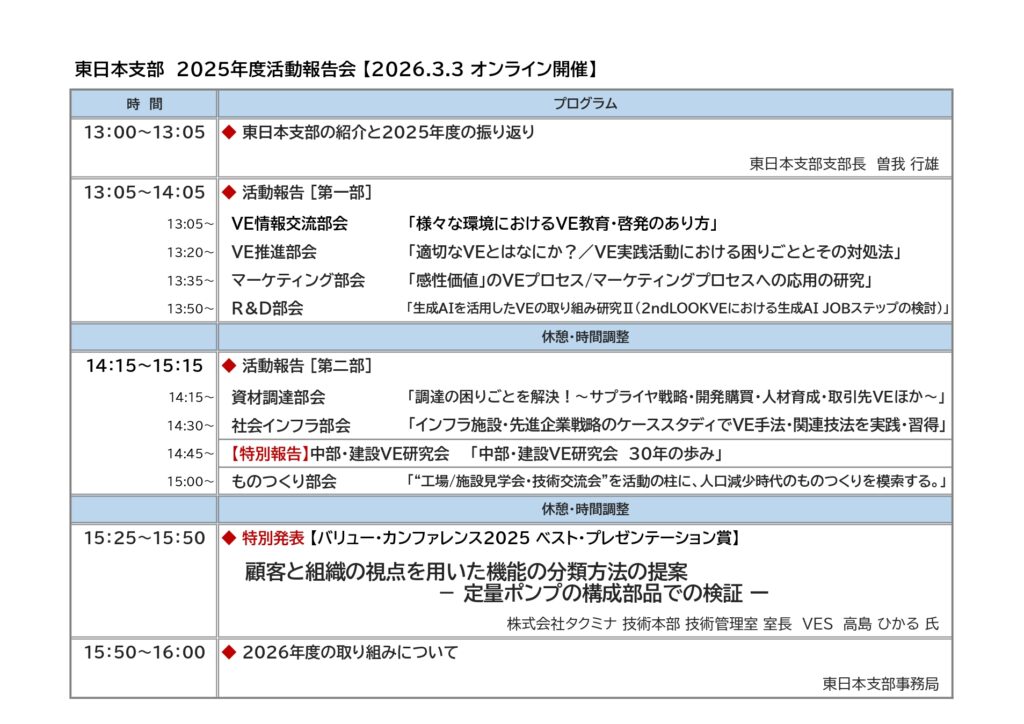
Task: Select the ものつくり部会 session name
Action: [x=284, y=482]
